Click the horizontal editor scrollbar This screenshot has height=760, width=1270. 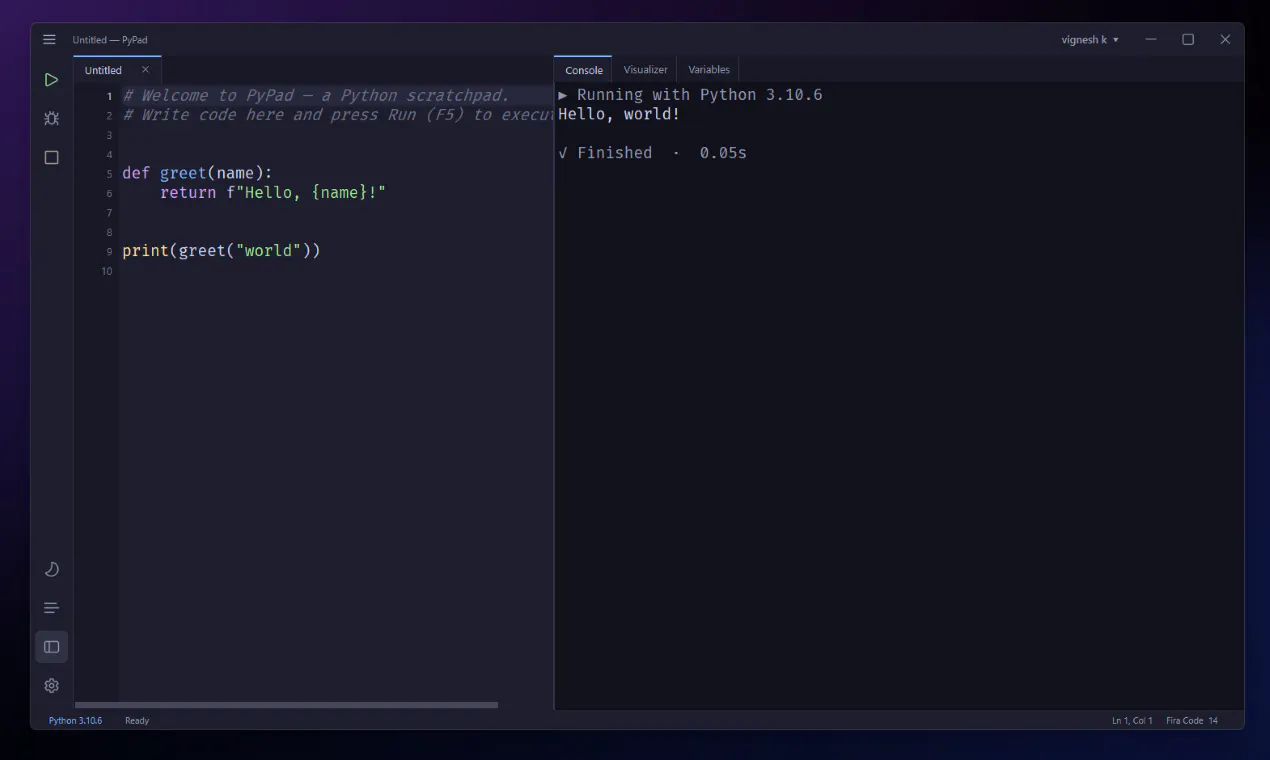(x=286, y=705)
